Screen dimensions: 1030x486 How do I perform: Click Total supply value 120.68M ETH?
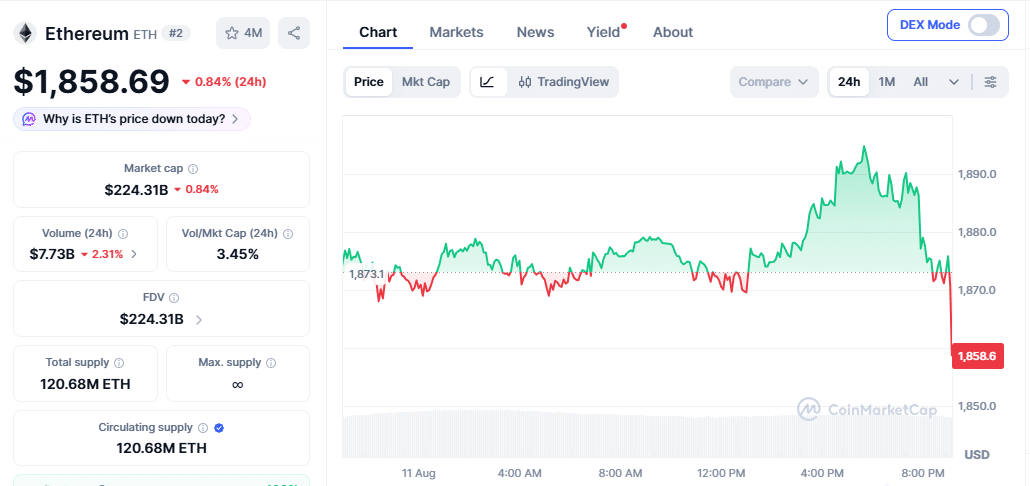(85, 384)
